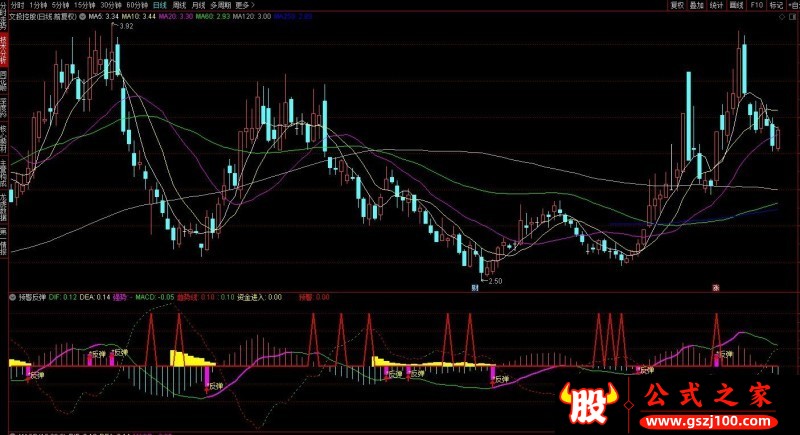The image size is (800, 435).
Task: Click the purple MA20 indicator label
Action: click(176, 16)
